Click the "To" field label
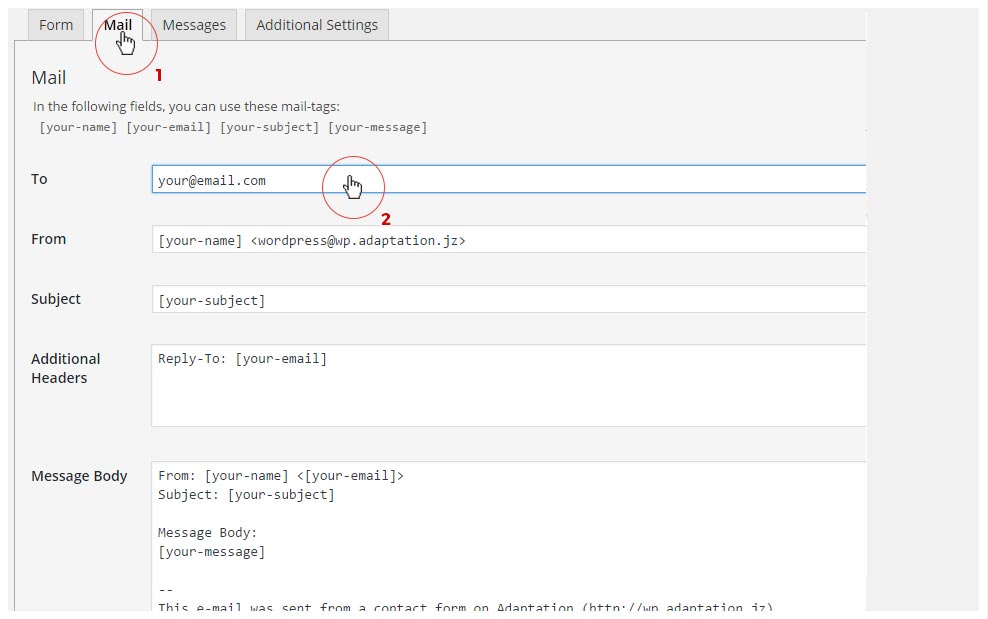 pos(39,179)
